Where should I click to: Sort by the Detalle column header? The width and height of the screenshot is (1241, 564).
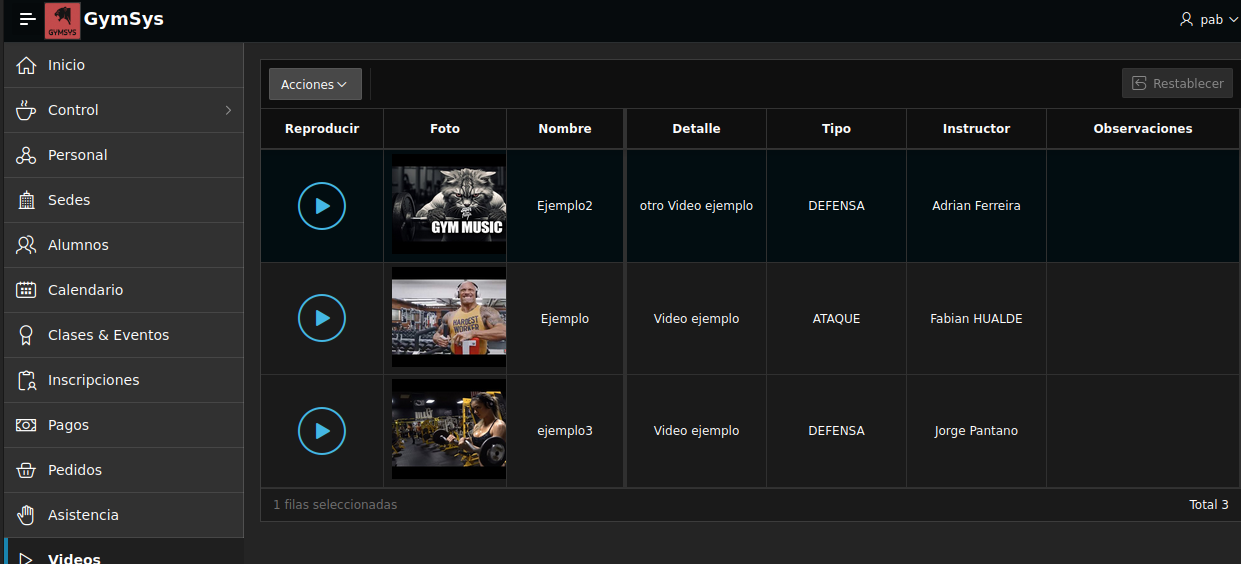(x=696, y=128)
